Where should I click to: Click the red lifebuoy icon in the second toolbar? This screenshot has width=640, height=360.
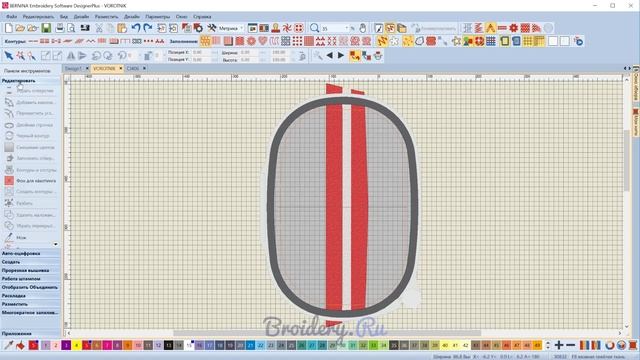pos(479,41)
